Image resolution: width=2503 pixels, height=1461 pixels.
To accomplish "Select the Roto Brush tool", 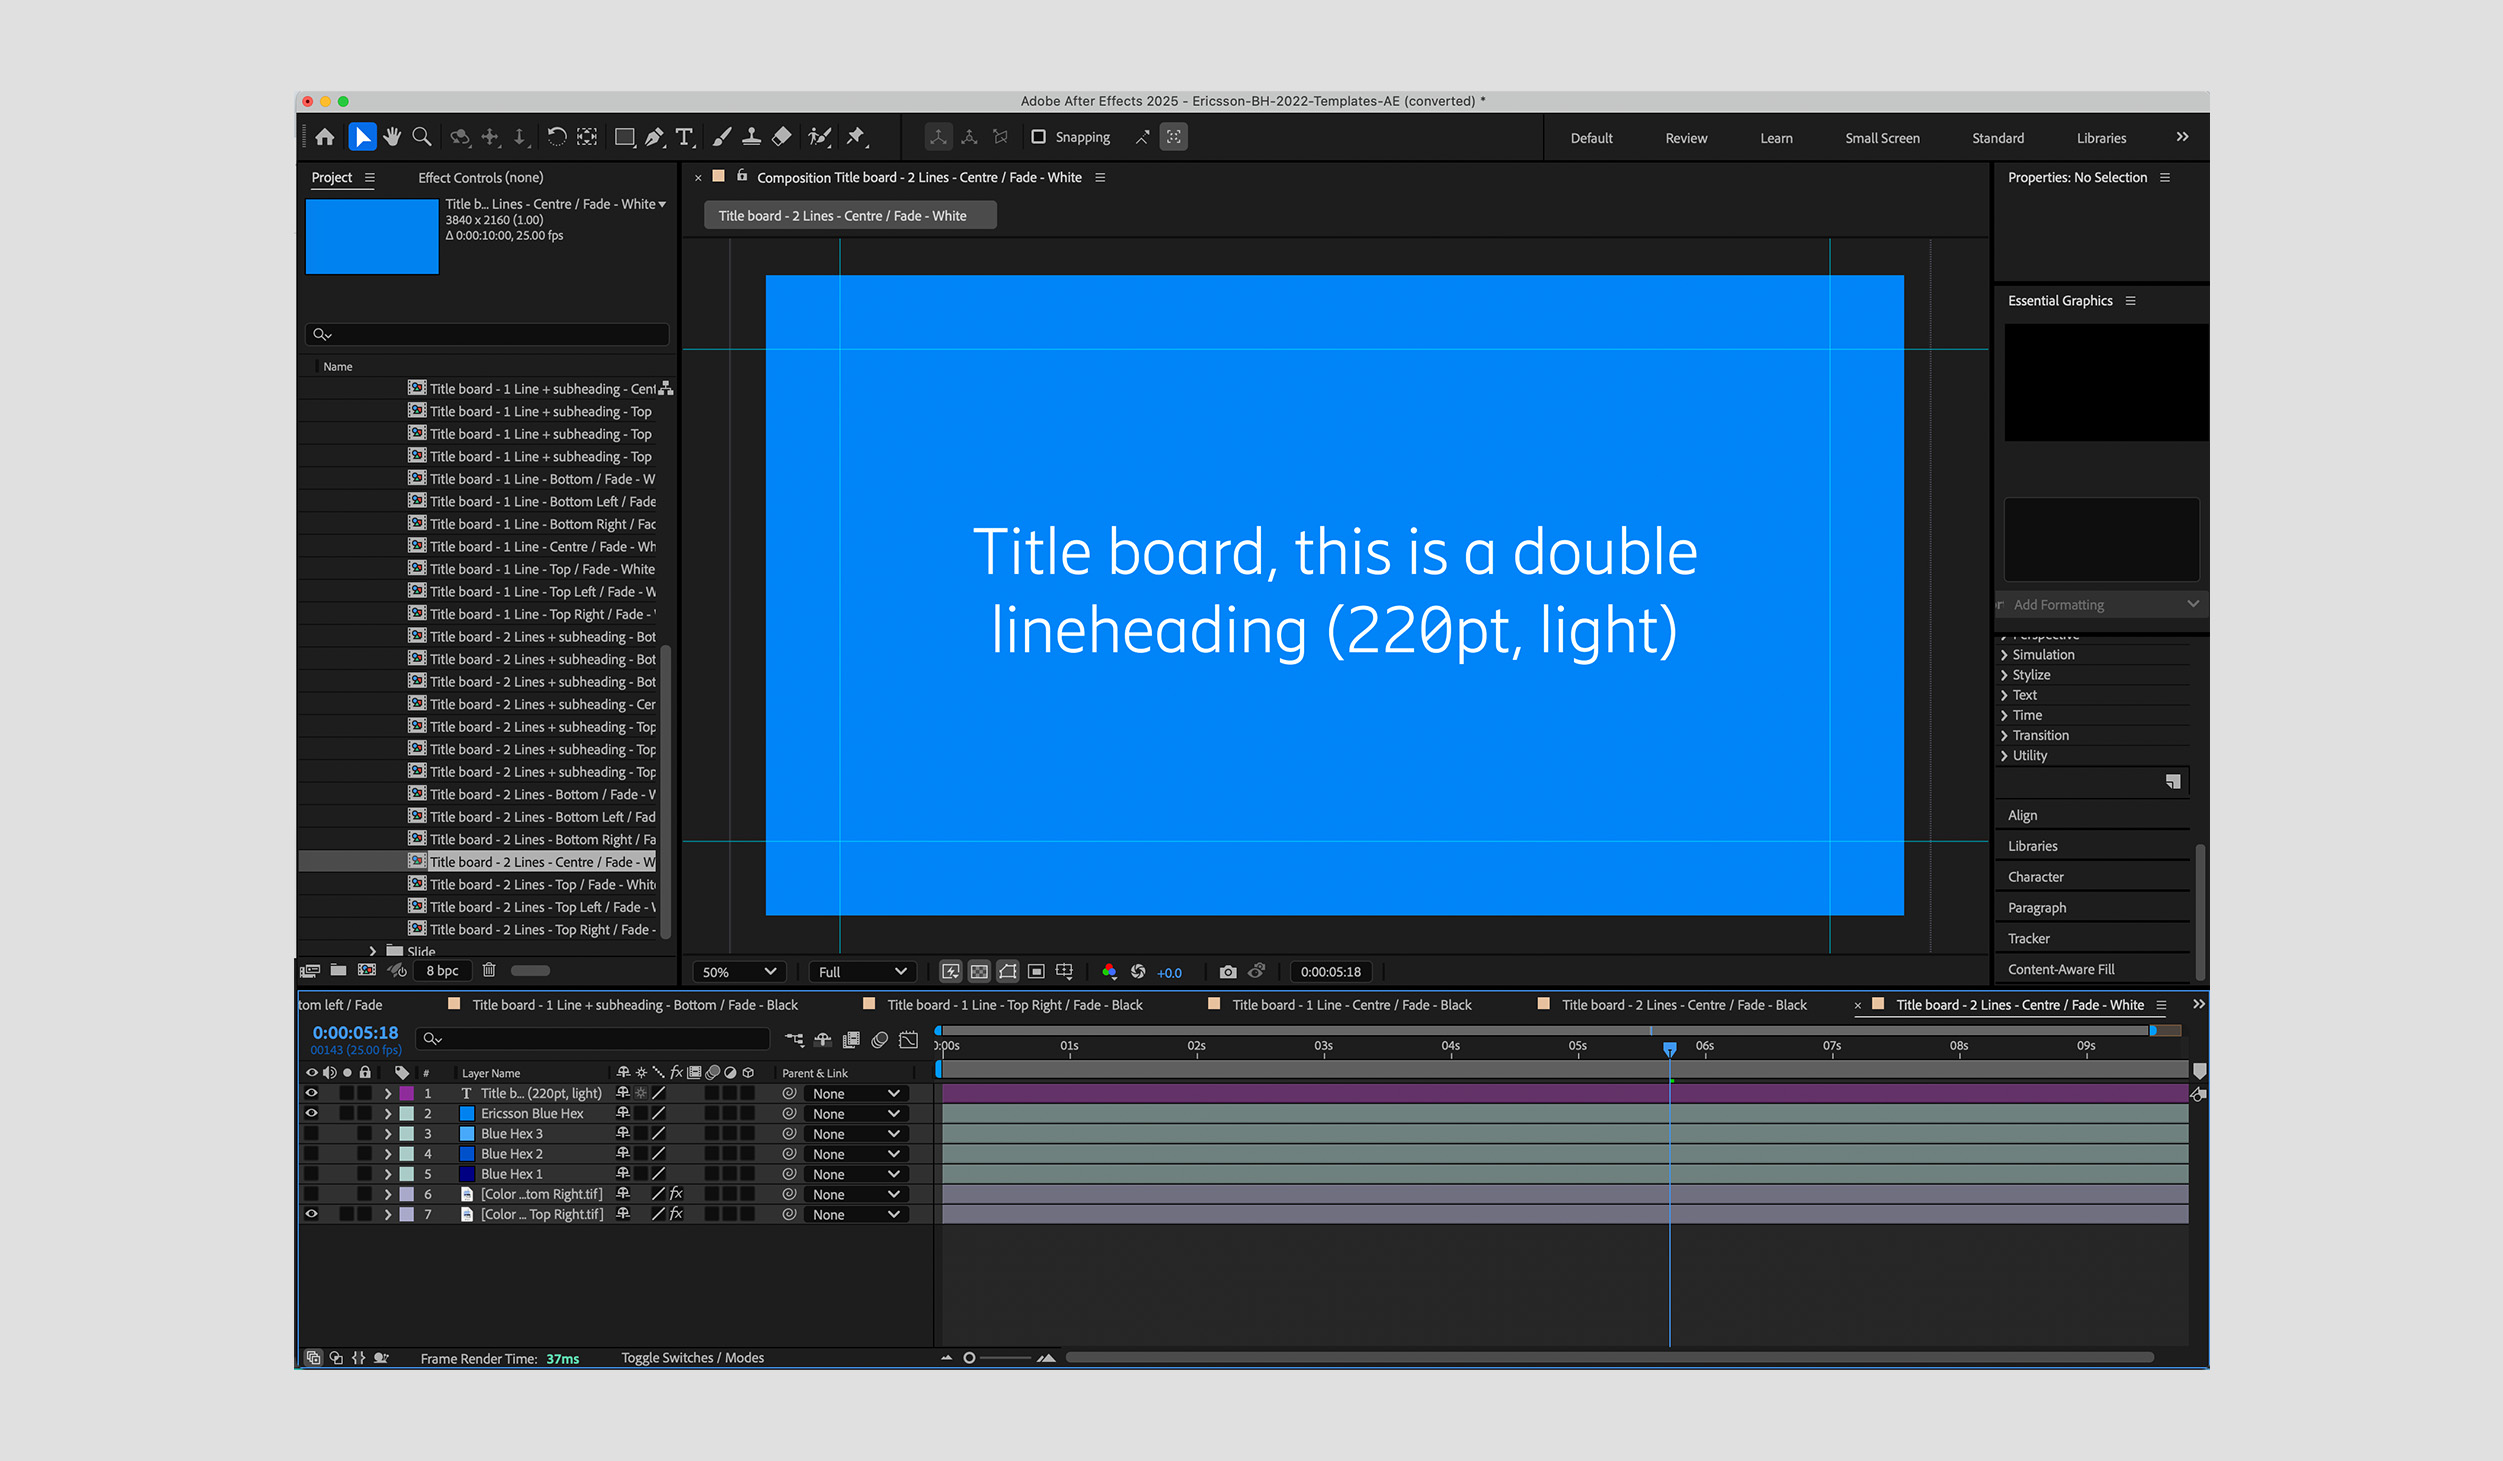I will 820,137.
